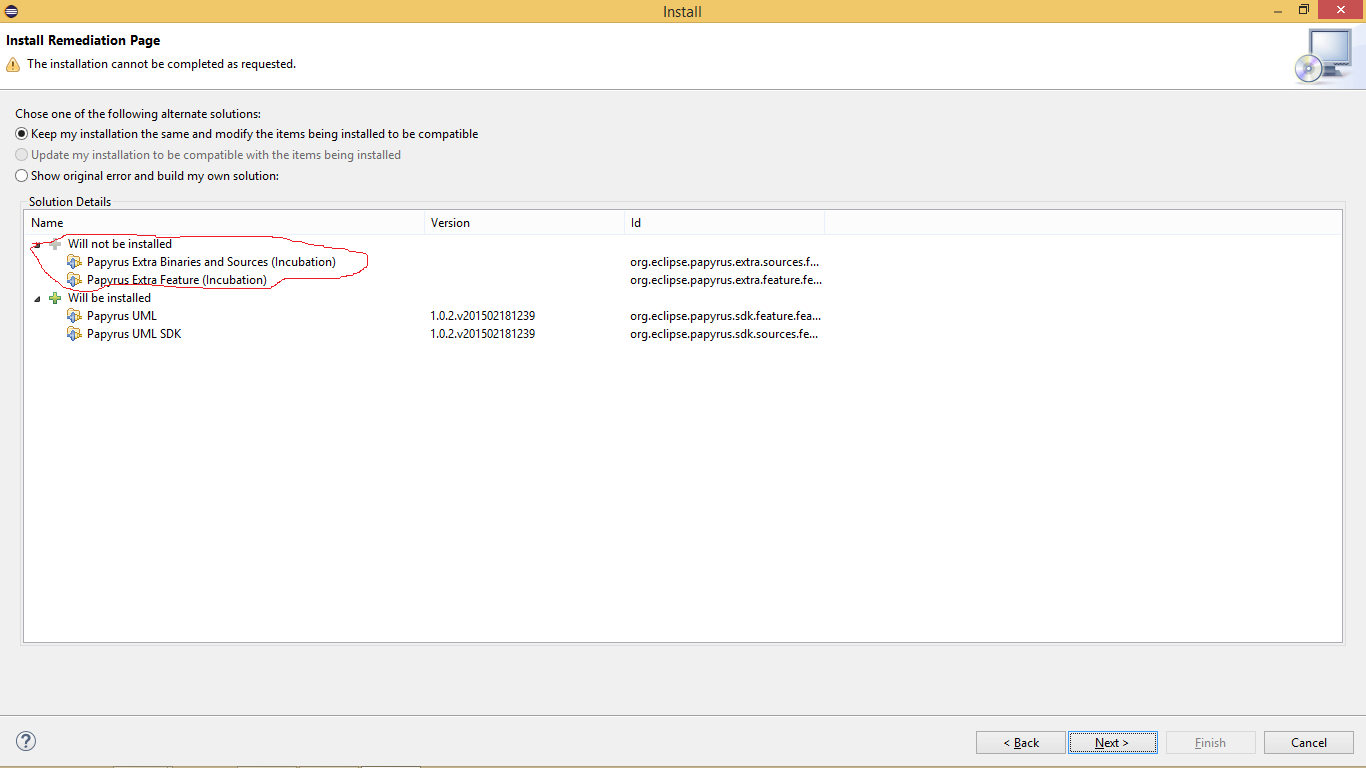Click the feature icon next to Papyrus UML SDK
Image resolution: width=1366 pixels, height=768 pixels.
[x=74, y=334]
